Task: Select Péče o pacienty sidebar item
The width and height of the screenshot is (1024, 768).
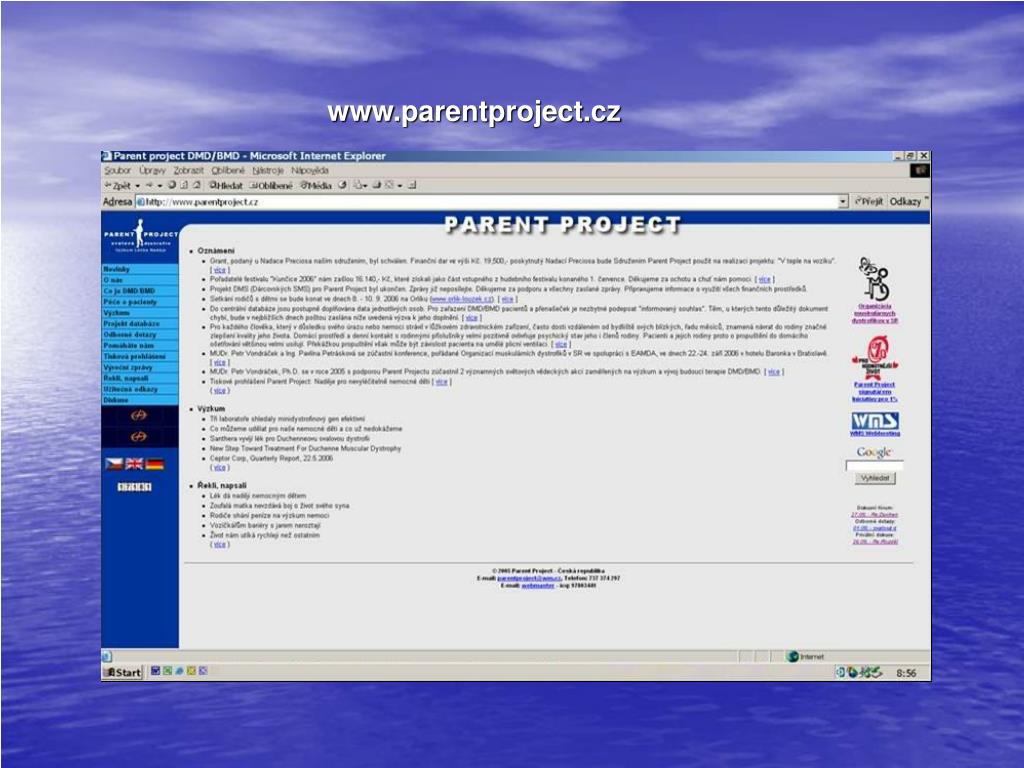Action: tap(140, 302)
